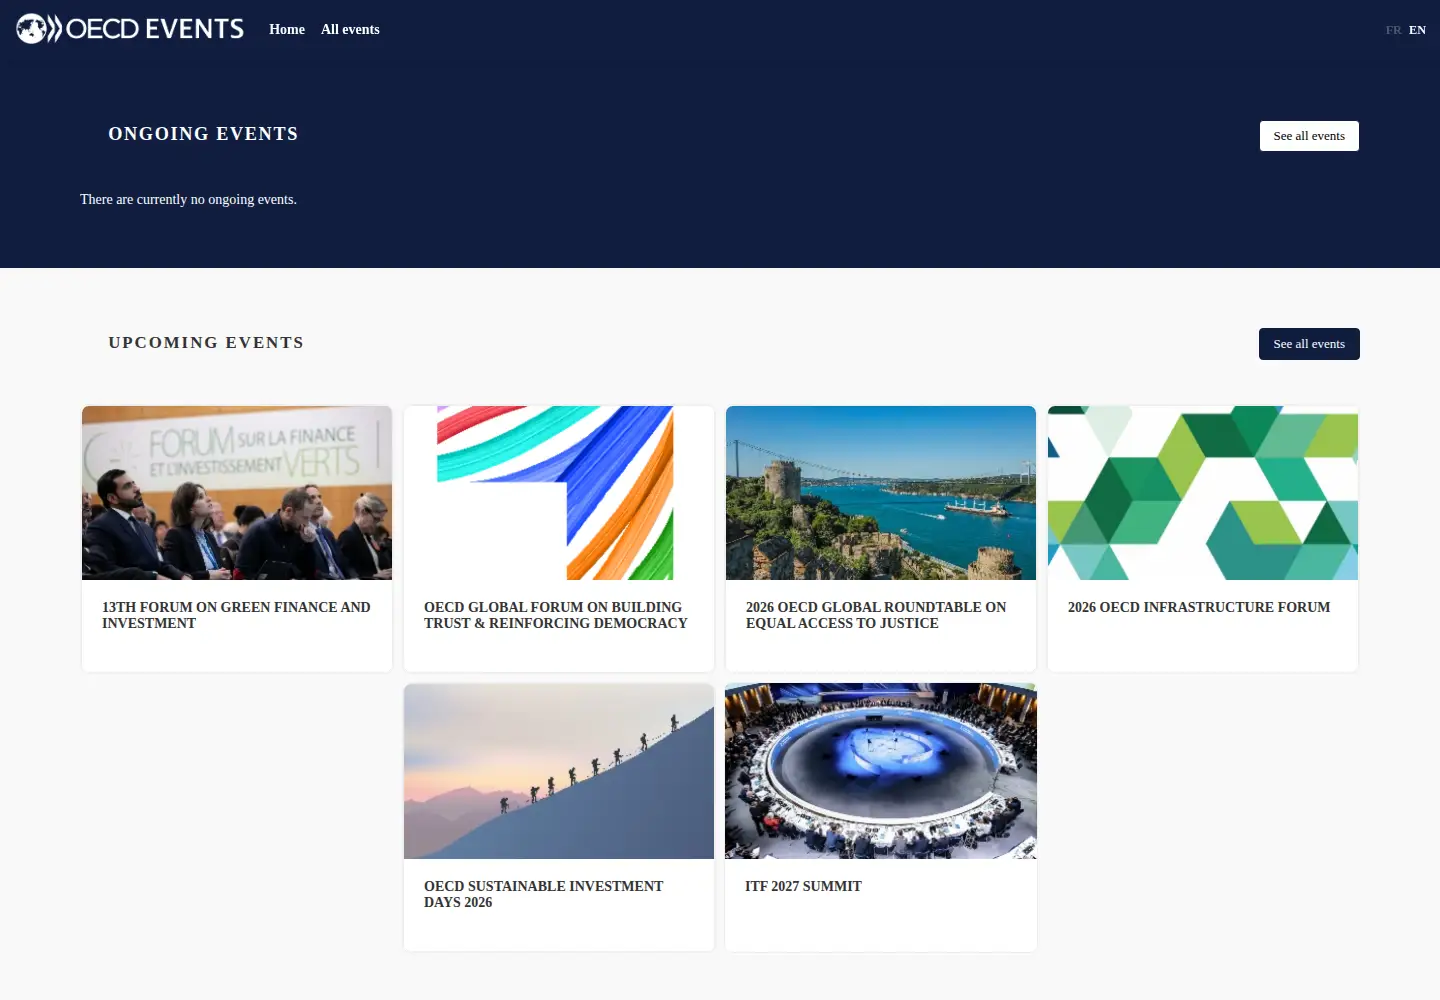This screenshot has width=1440, height=1000.
Task: Open '2026 OECD Global Roundtable on Equal Access' title
Action: pos(876,615)
